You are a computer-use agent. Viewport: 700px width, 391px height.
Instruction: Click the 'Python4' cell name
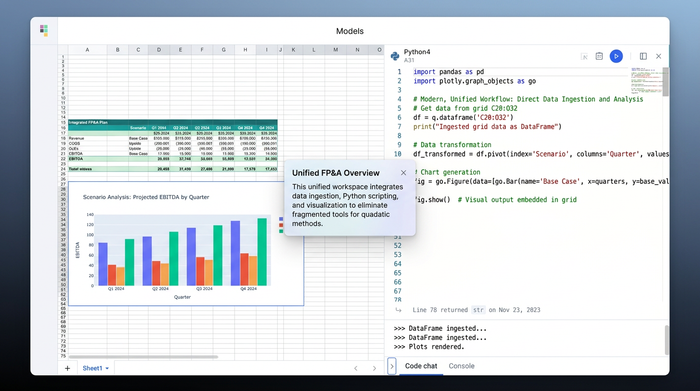click(417, 52)
